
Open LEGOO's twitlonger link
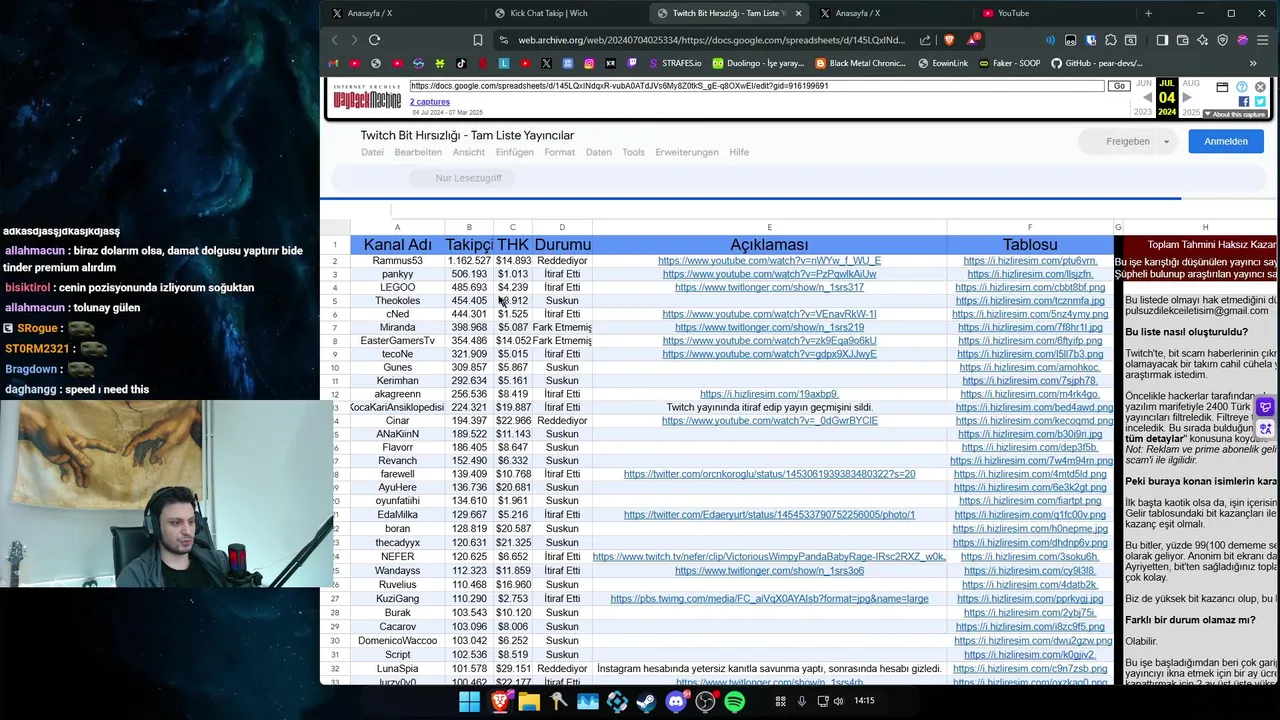coord(769,288)
